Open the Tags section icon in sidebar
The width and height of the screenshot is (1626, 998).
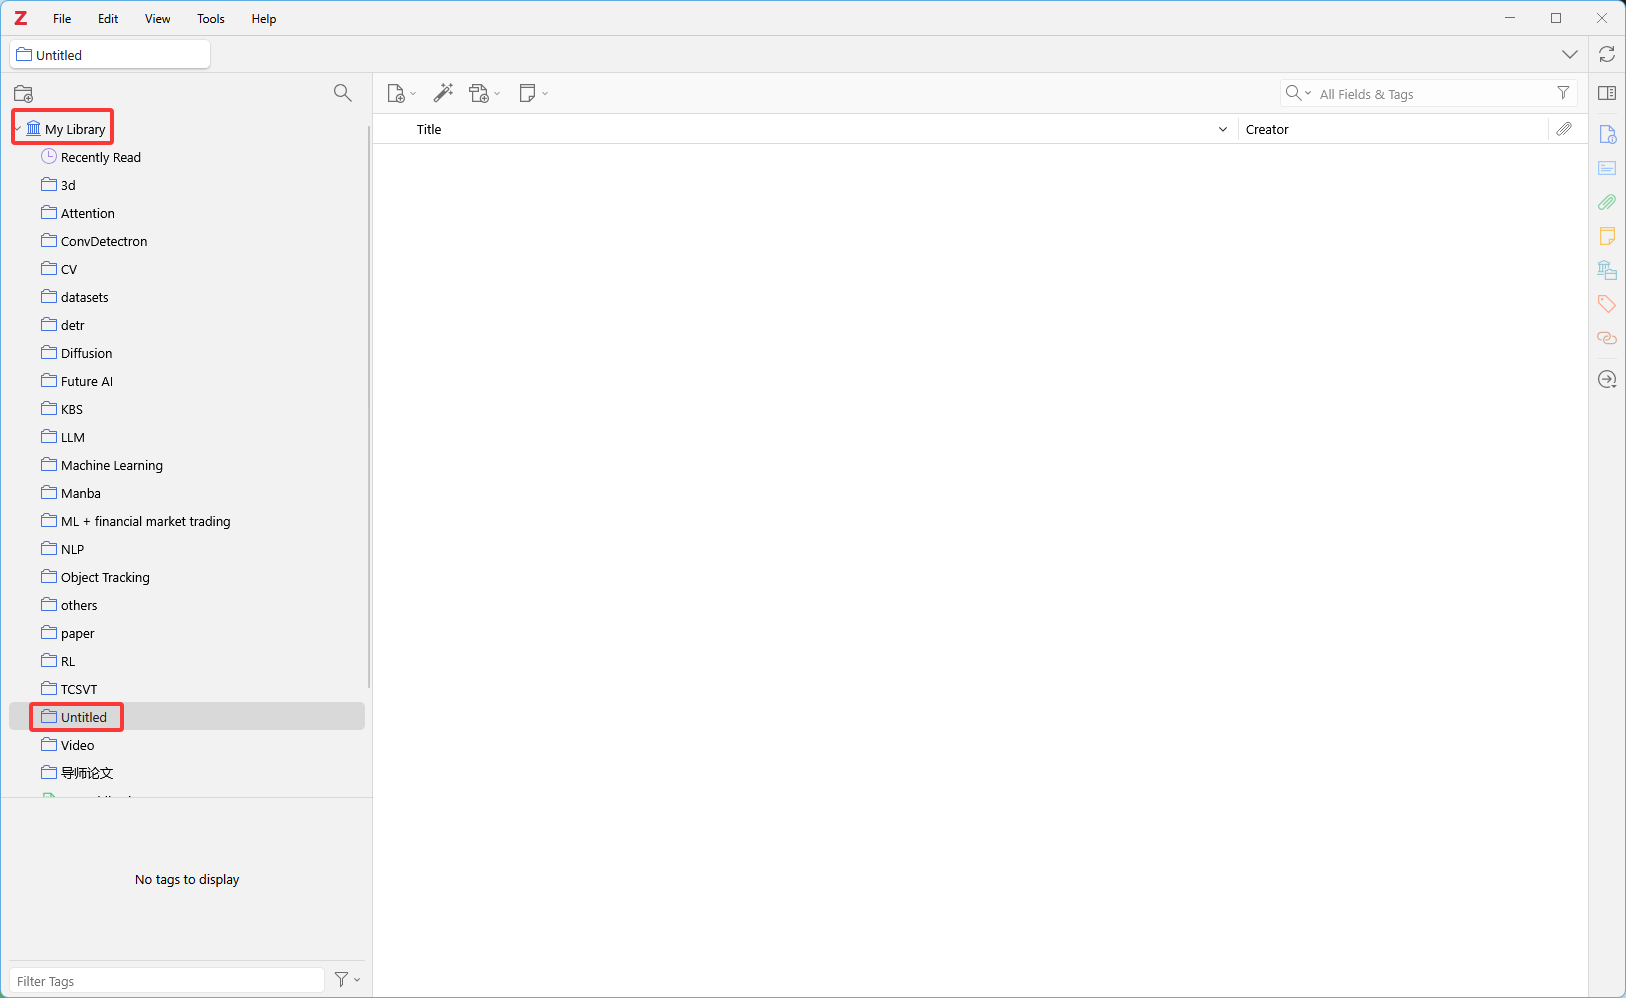[x=1607, y=304]
